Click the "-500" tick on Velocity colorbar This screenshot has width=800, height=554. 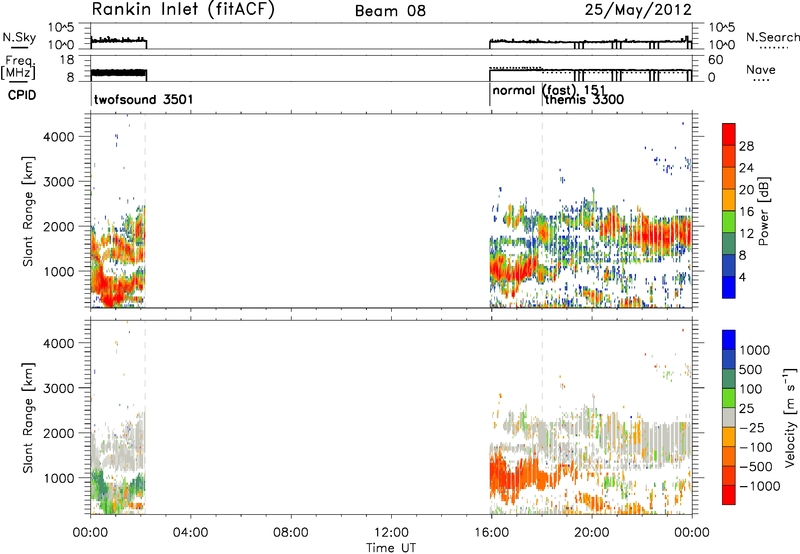click(756, 467)
